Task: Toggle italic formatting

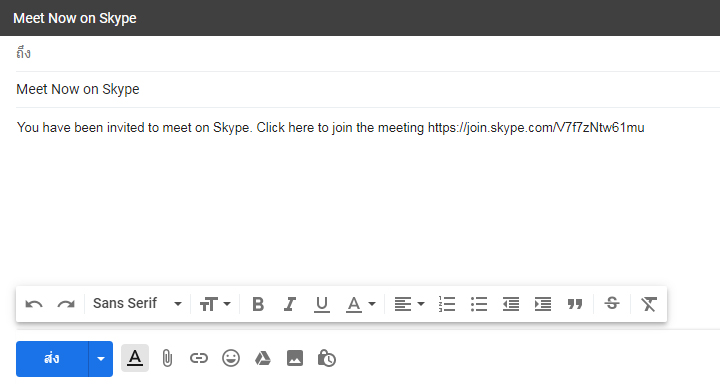Action: (290, 304)
